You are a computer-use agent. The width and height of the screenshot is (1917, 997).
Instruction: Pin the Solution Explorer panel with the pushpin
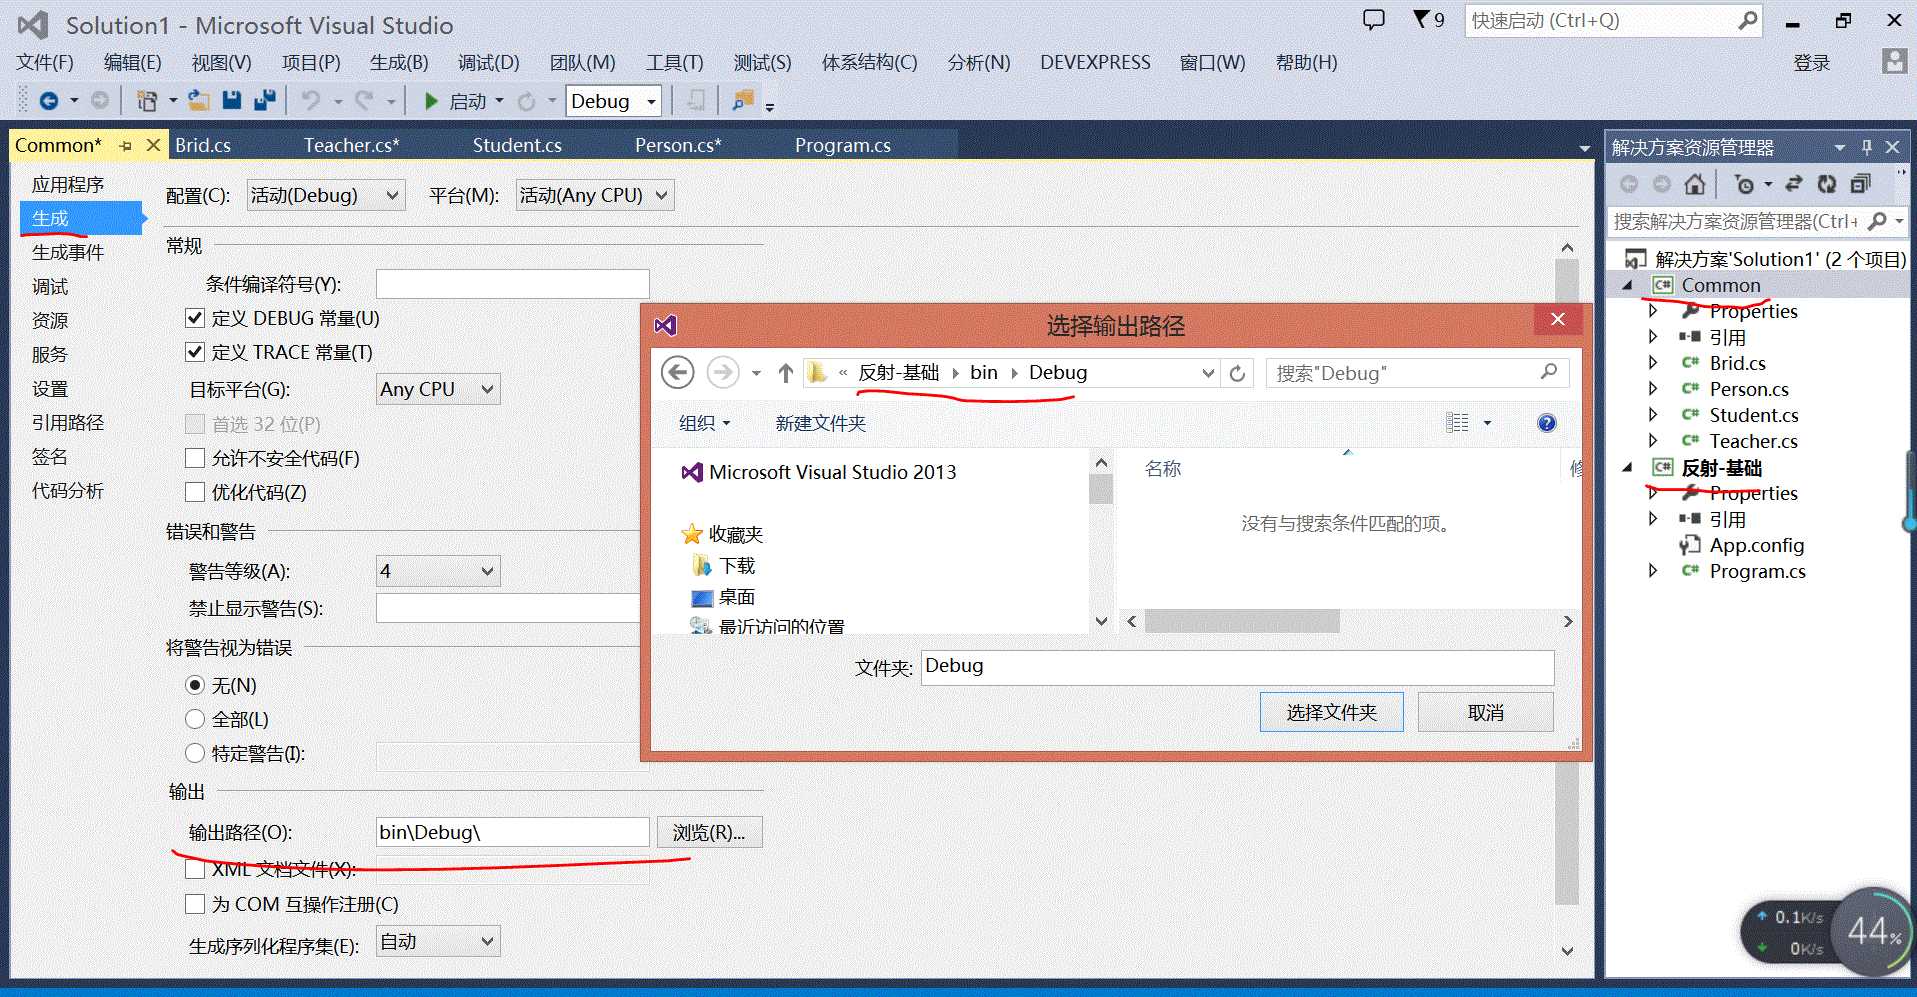pos(1866,148)
